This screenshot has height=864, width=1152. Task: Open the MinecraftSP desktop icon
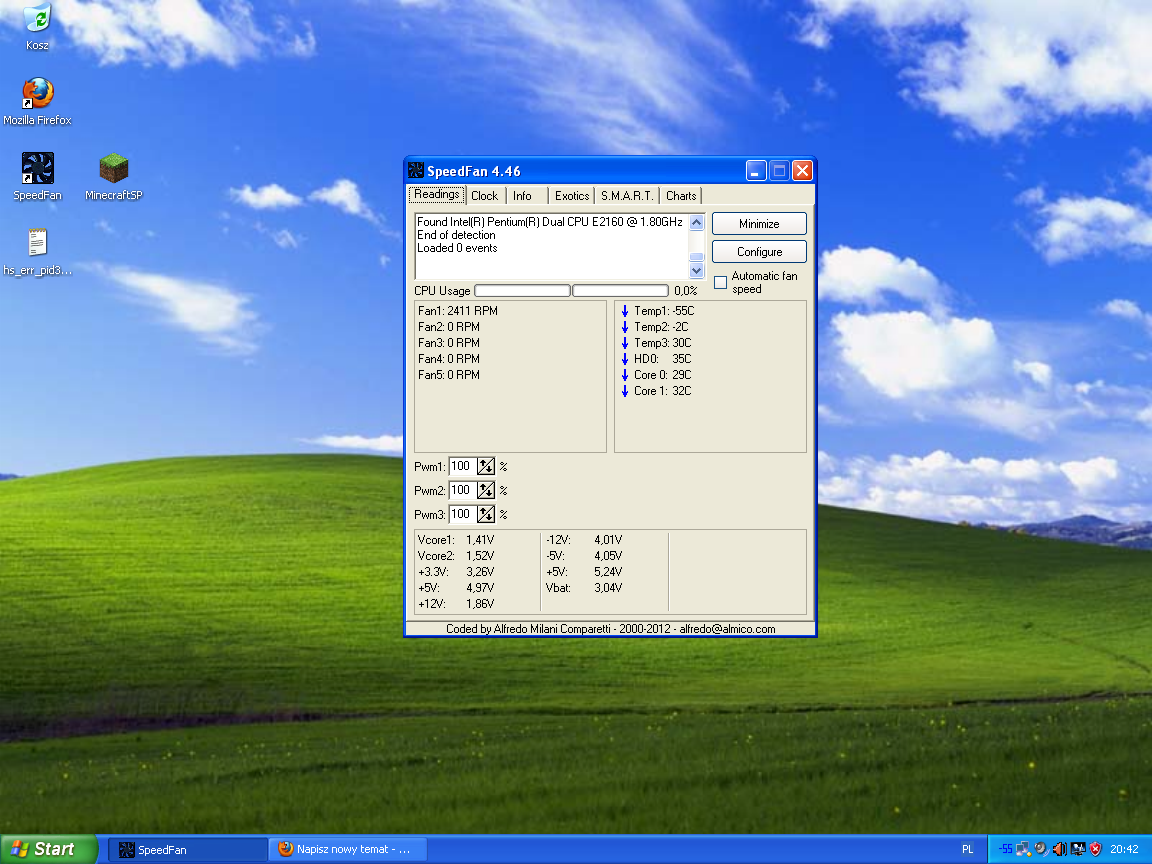click(x=113, y=169)
